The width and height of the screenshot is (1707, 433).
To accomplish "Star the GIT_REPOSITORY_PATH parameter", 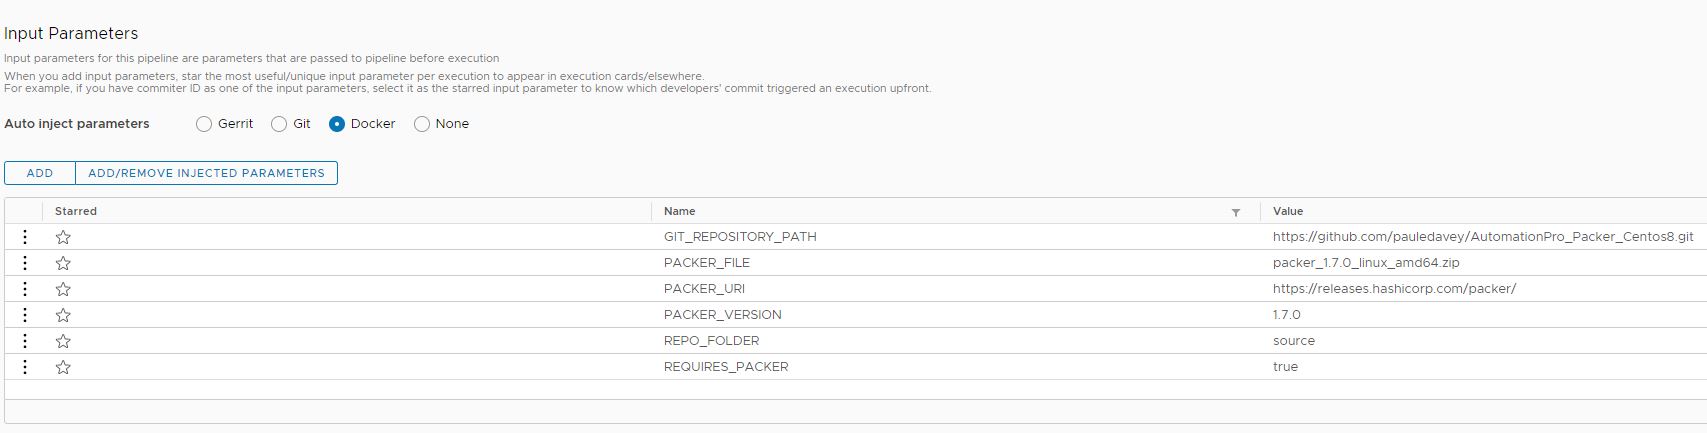I will [x=63, y=237].
